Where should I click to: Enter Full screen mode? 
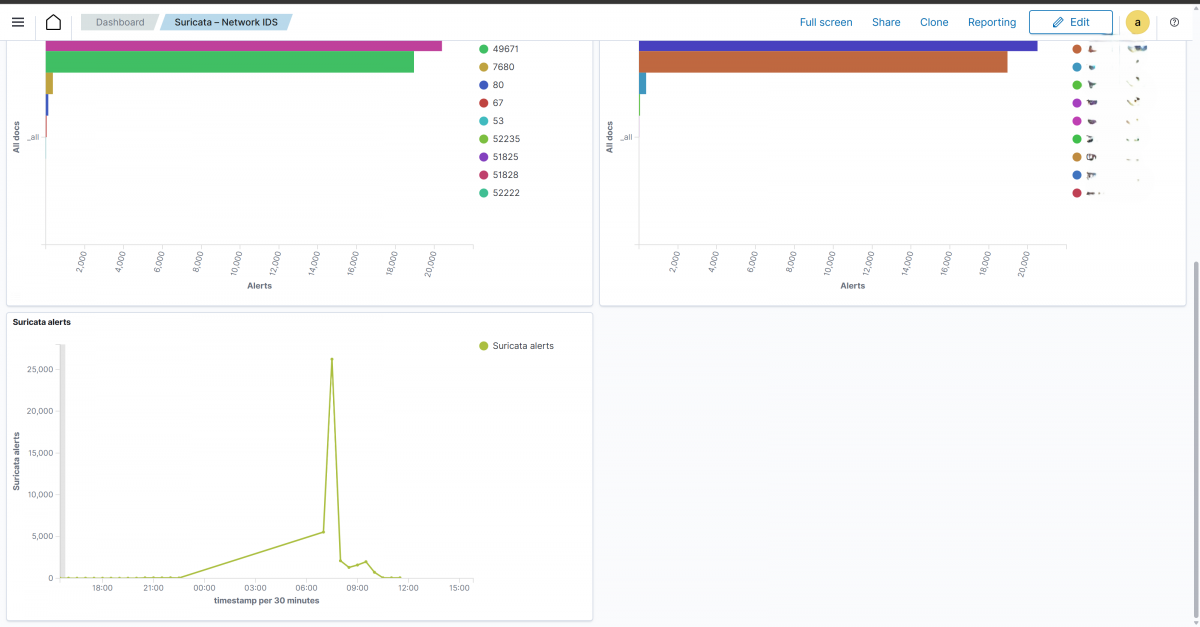(x=826, y=22)
